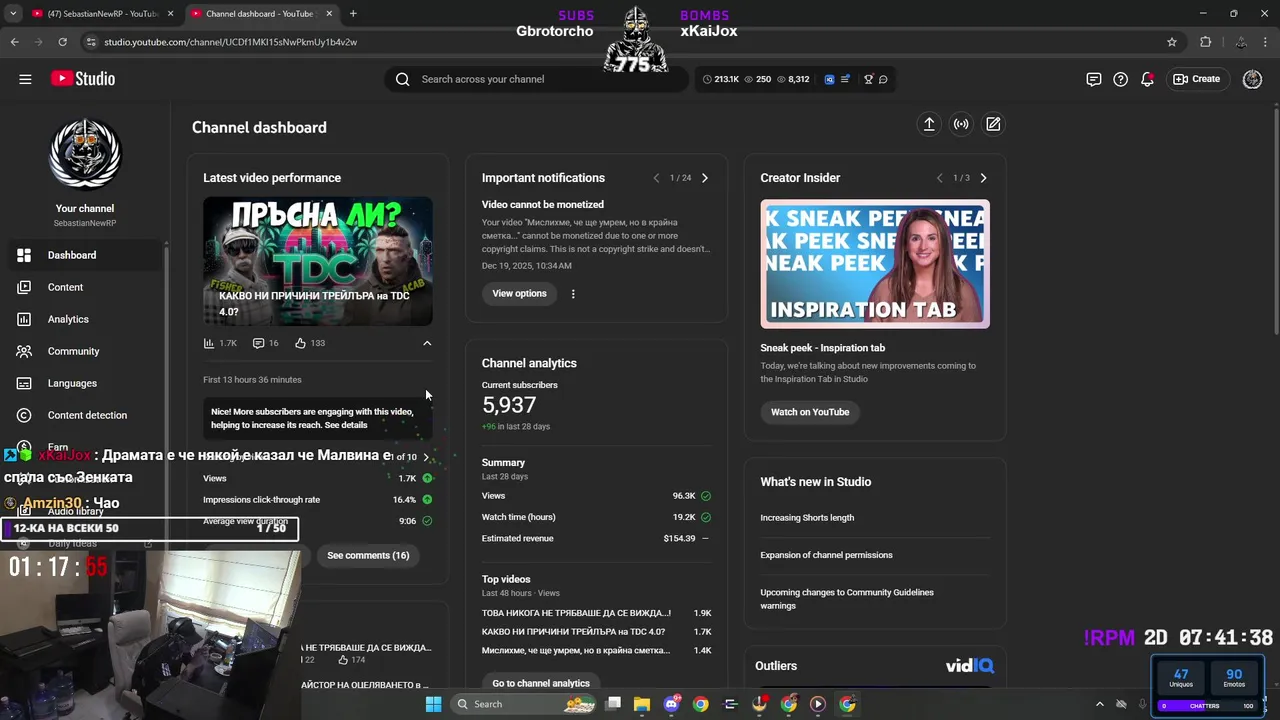
Task: Open the help question mark icon
Action: tap(1121, 79)
